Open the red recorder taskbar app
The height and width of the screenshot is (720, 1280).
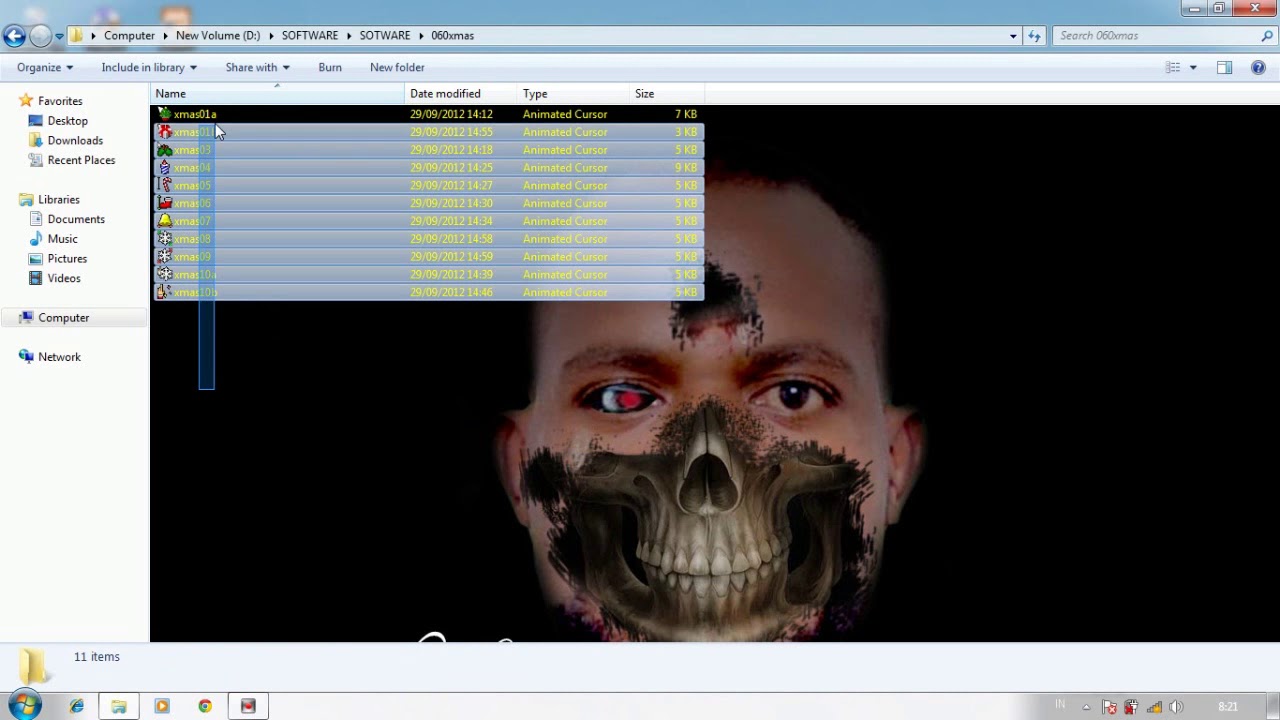tap(248, 706)
